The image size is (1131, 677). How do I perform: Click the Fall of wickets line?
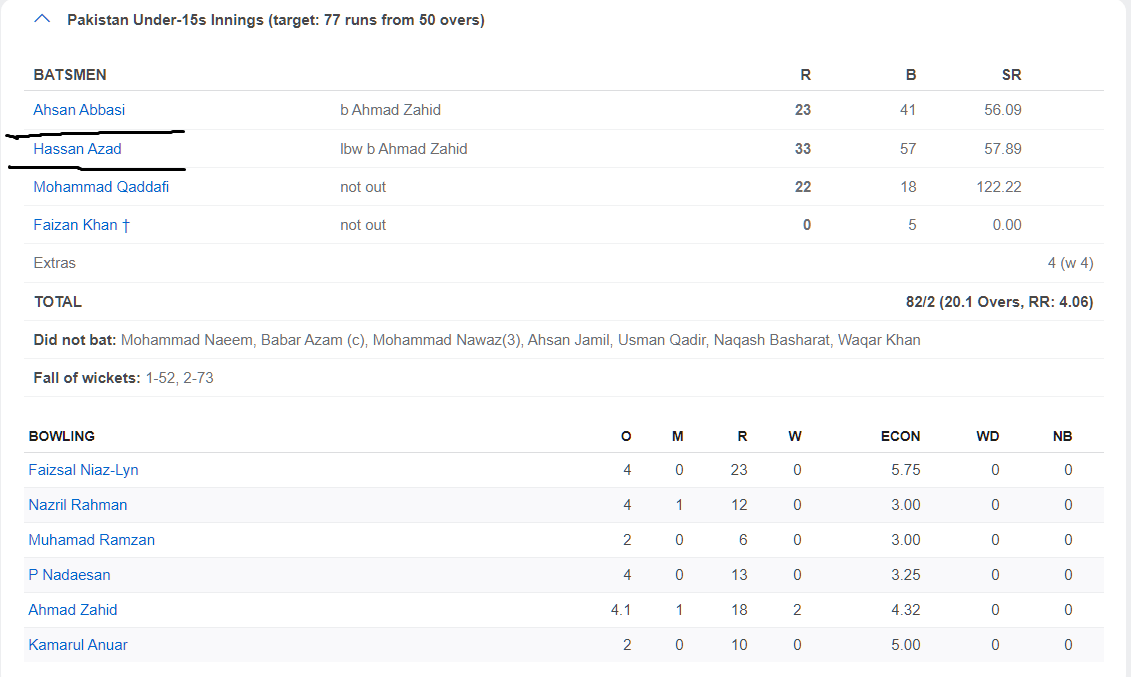tap(123, 378)
